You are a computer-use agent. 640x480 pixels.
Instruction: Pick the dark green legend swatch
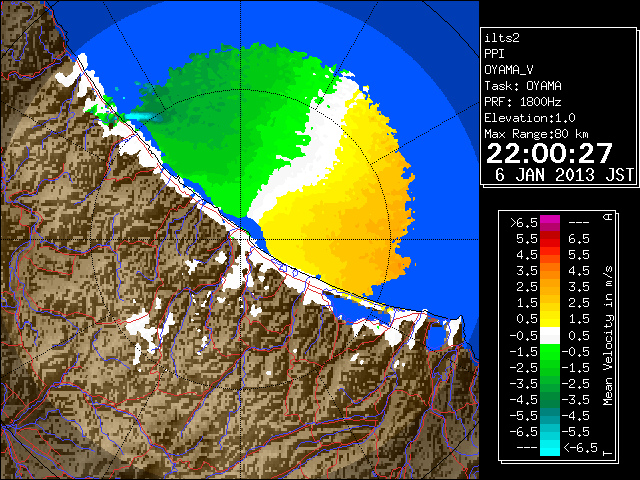tap(550, 399)
